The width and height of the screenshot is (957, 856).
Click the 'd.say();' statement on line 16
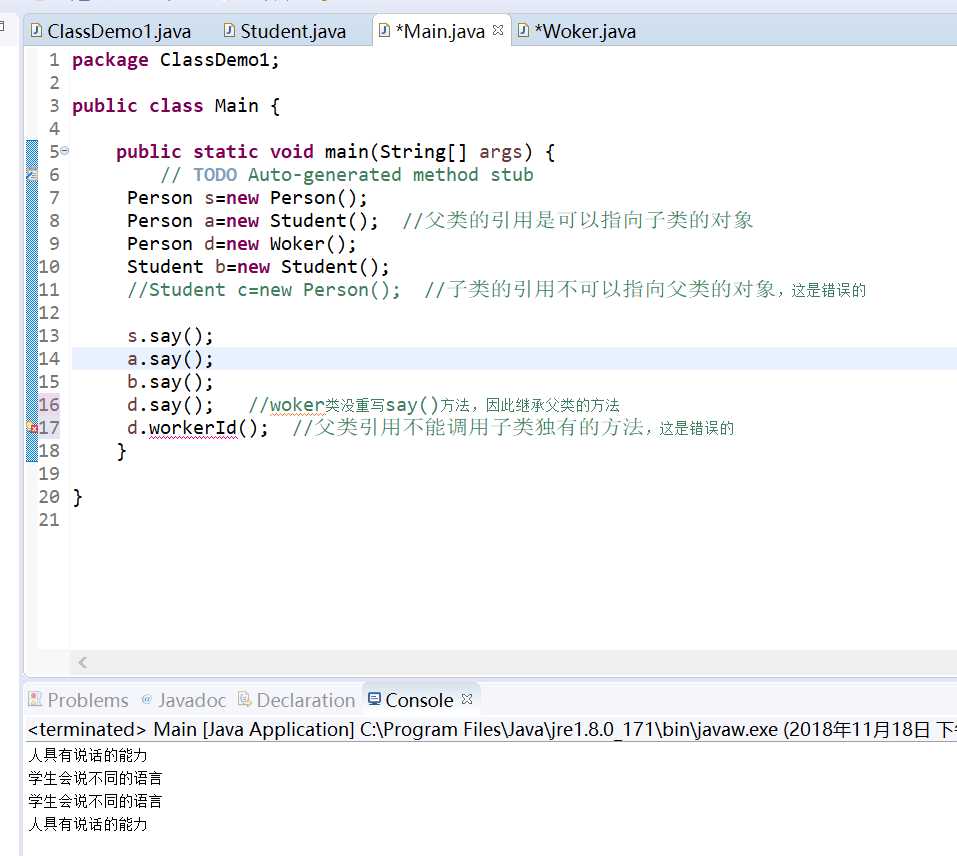(170, 405)
